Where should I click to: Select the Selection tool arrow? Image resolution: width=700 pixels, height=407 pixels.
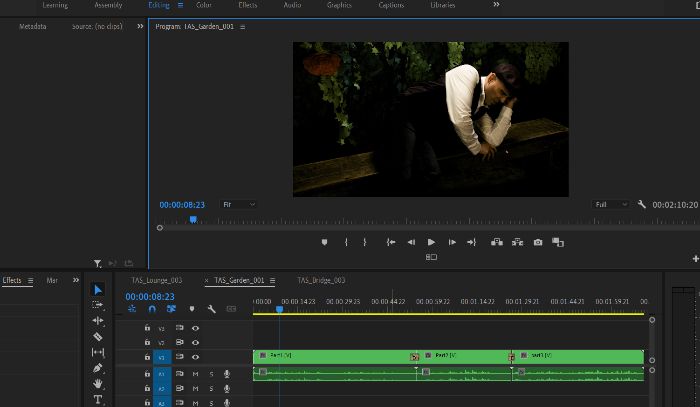(98, 290)
